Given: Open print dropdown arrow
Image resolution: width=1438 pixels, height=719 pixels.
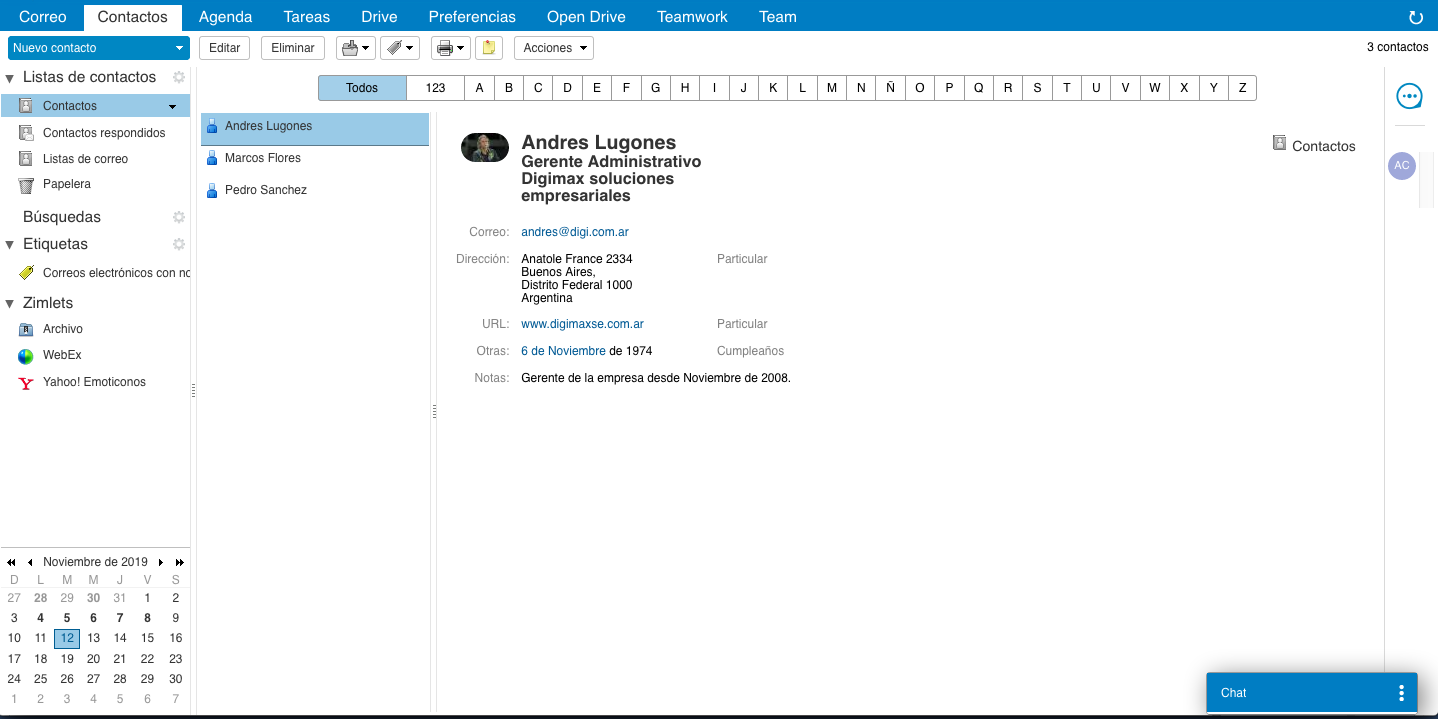Looking at the screenshot, I should [460, 48].
